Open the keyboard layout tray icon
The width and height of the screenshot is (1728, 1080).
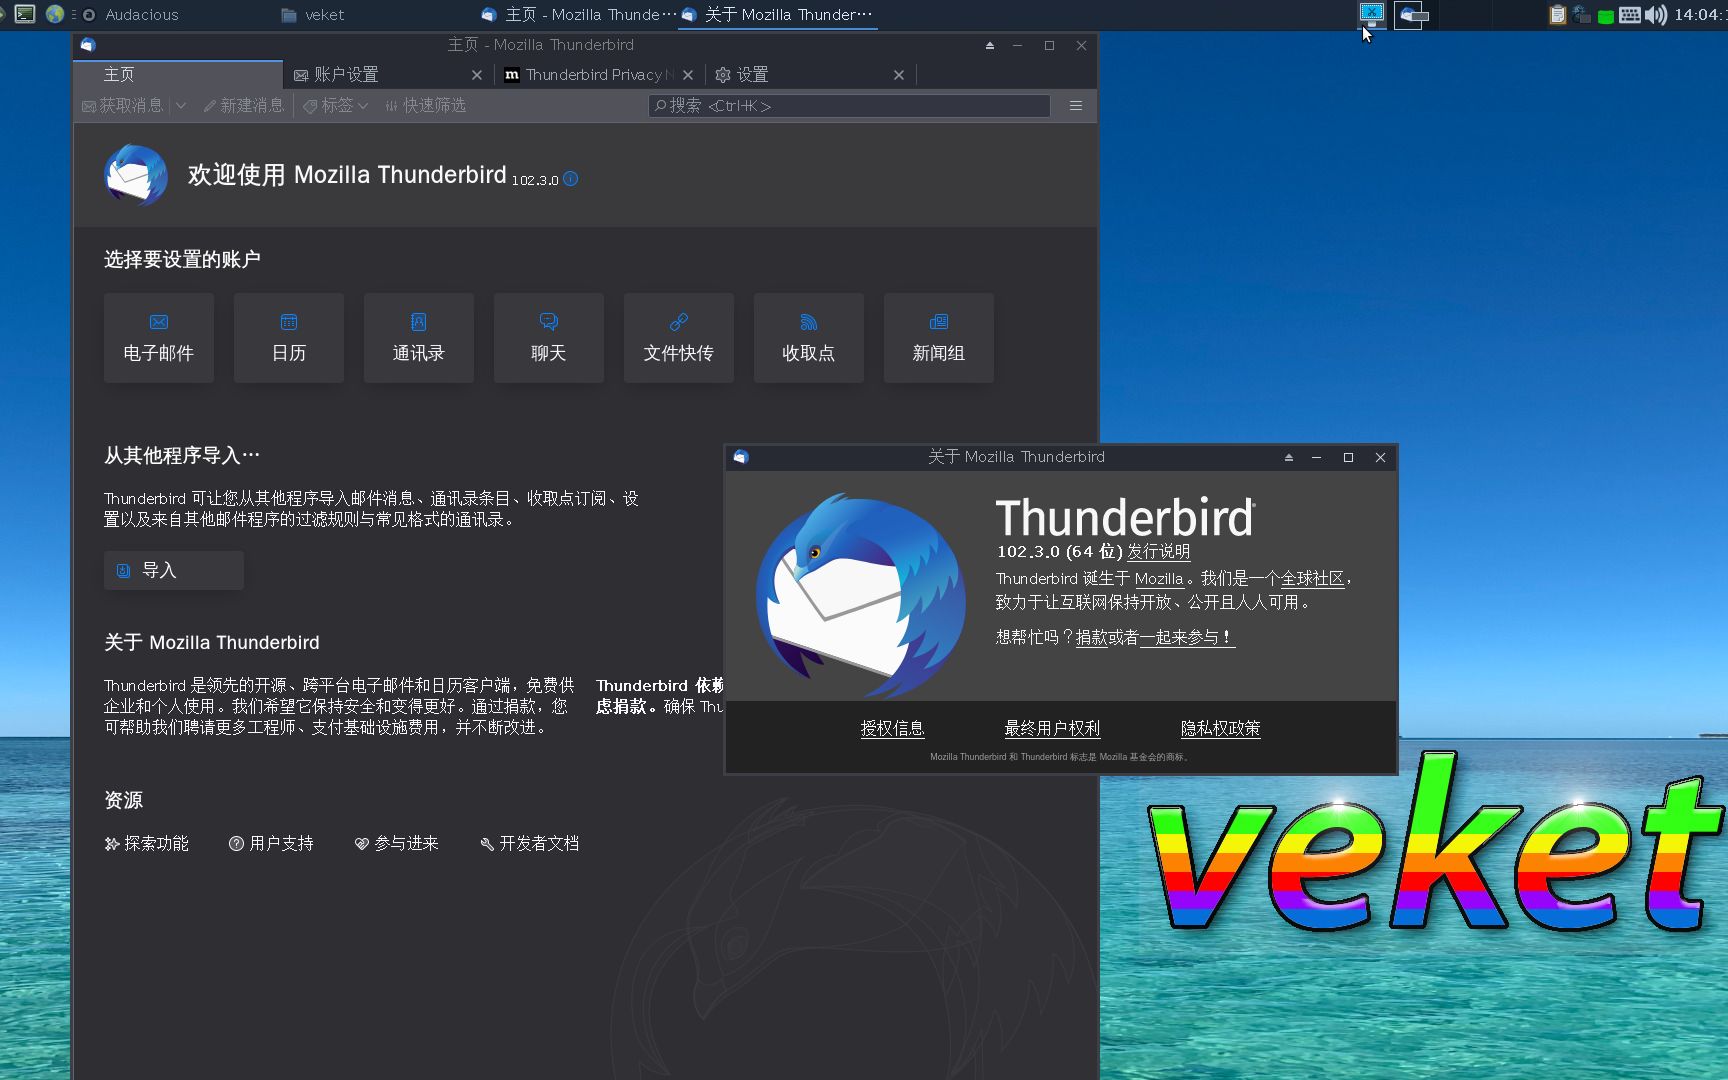1630,15
